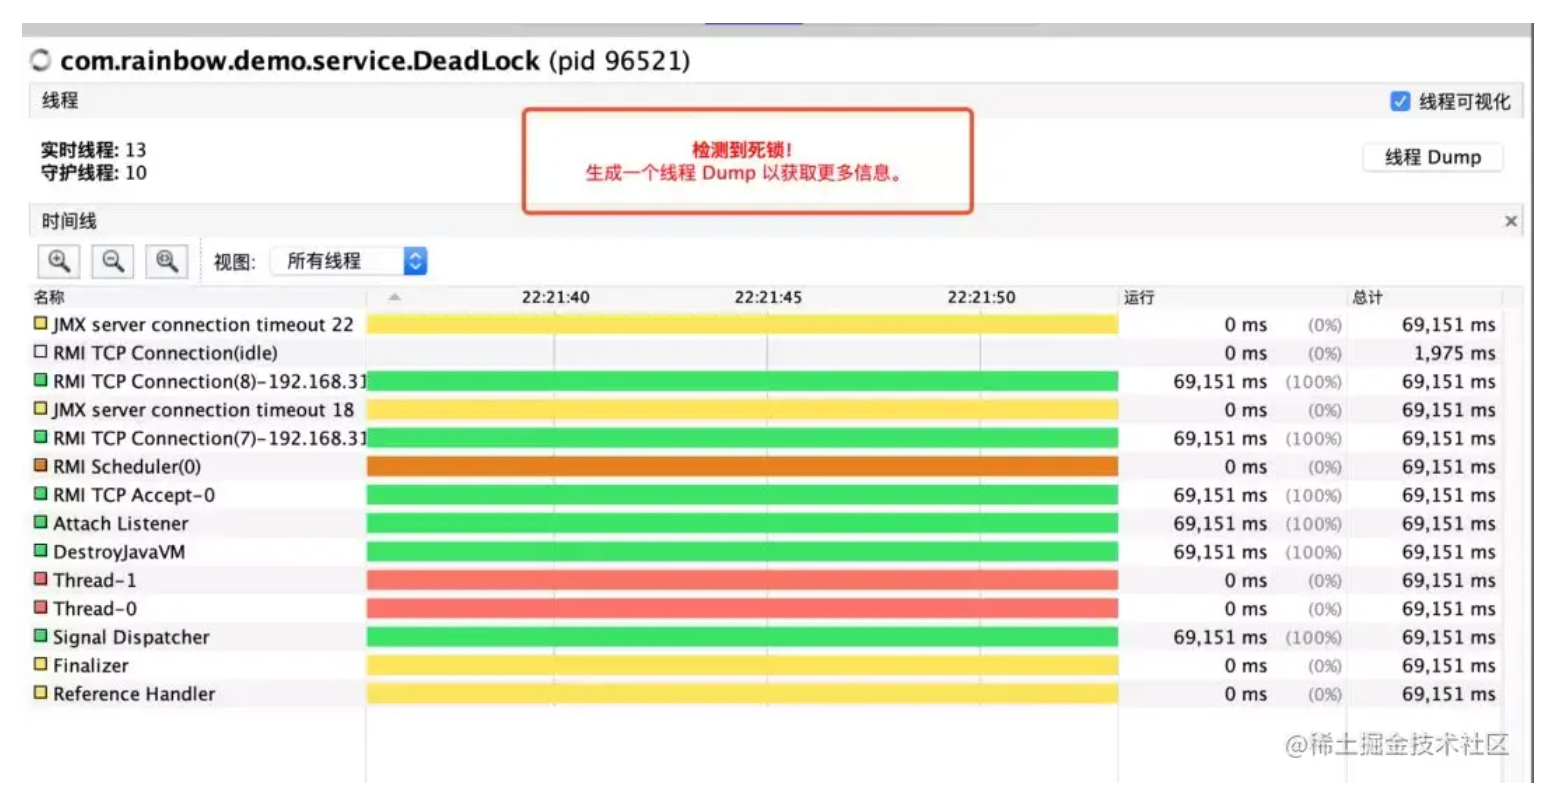The width and height of the screenshot is (1566, 800).
Task: Click the loading icon next to com.rainbow.demo.service.DeadLock
Action: click(x=41, y=61)
